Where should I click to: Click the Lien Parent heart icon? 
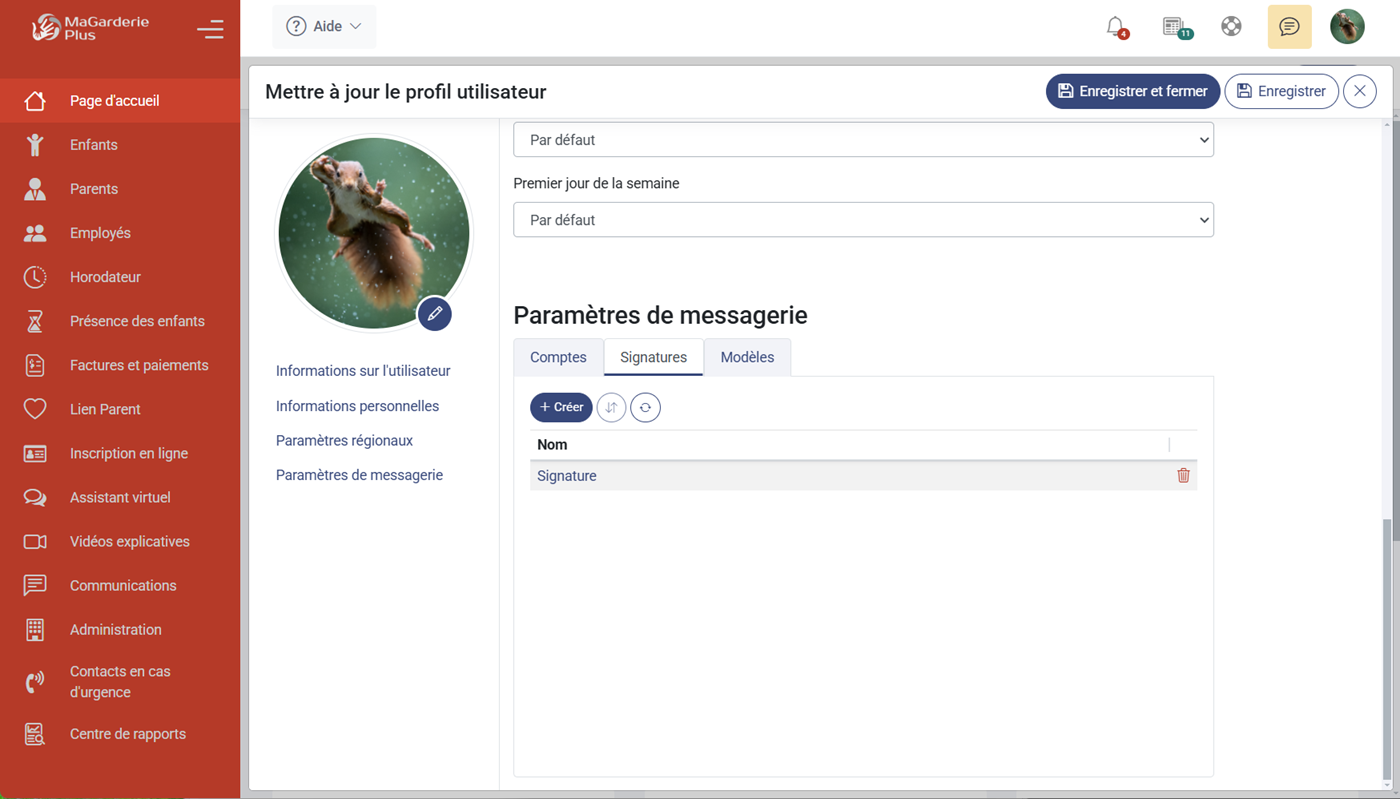35,409
